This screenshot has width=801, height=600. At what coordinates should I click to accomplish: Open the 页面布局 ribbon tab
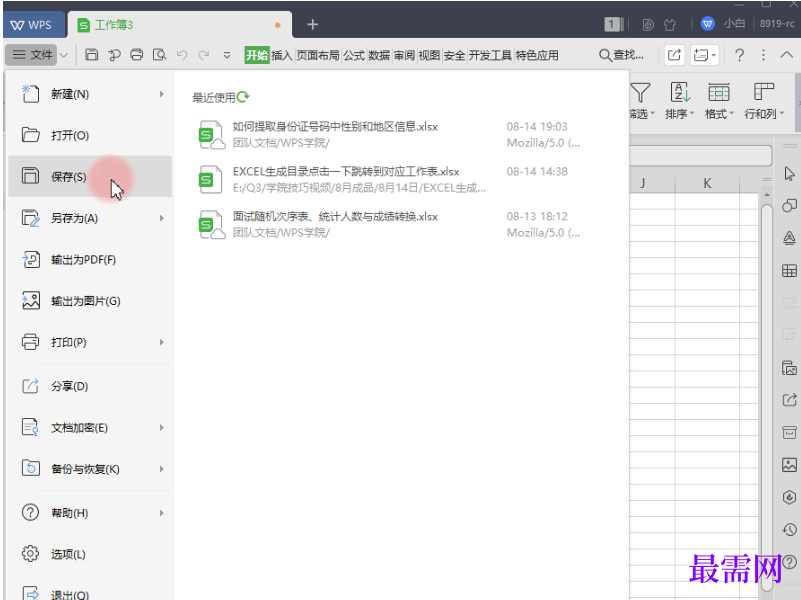coord(318,55)
